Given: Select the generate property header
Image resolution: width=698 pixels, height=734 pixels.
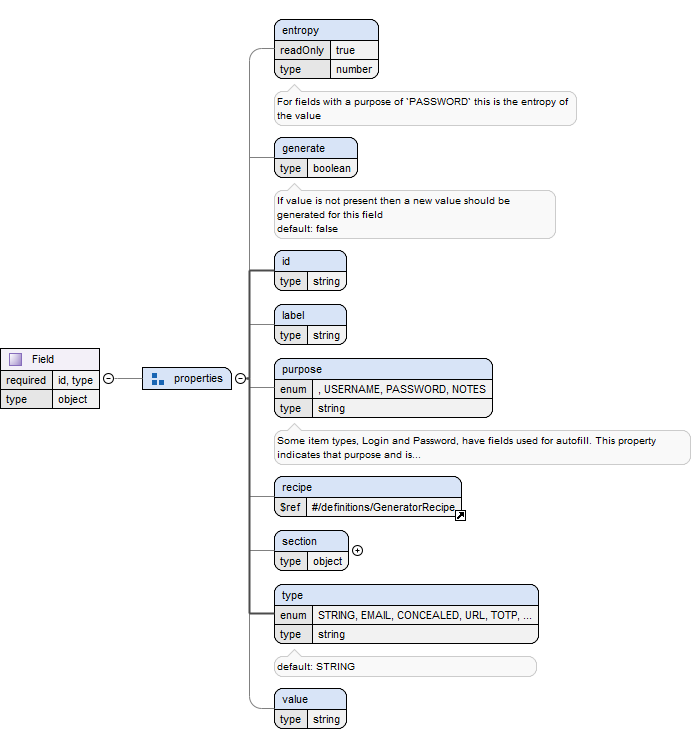Looking at the screenshot, I should 315,148.
